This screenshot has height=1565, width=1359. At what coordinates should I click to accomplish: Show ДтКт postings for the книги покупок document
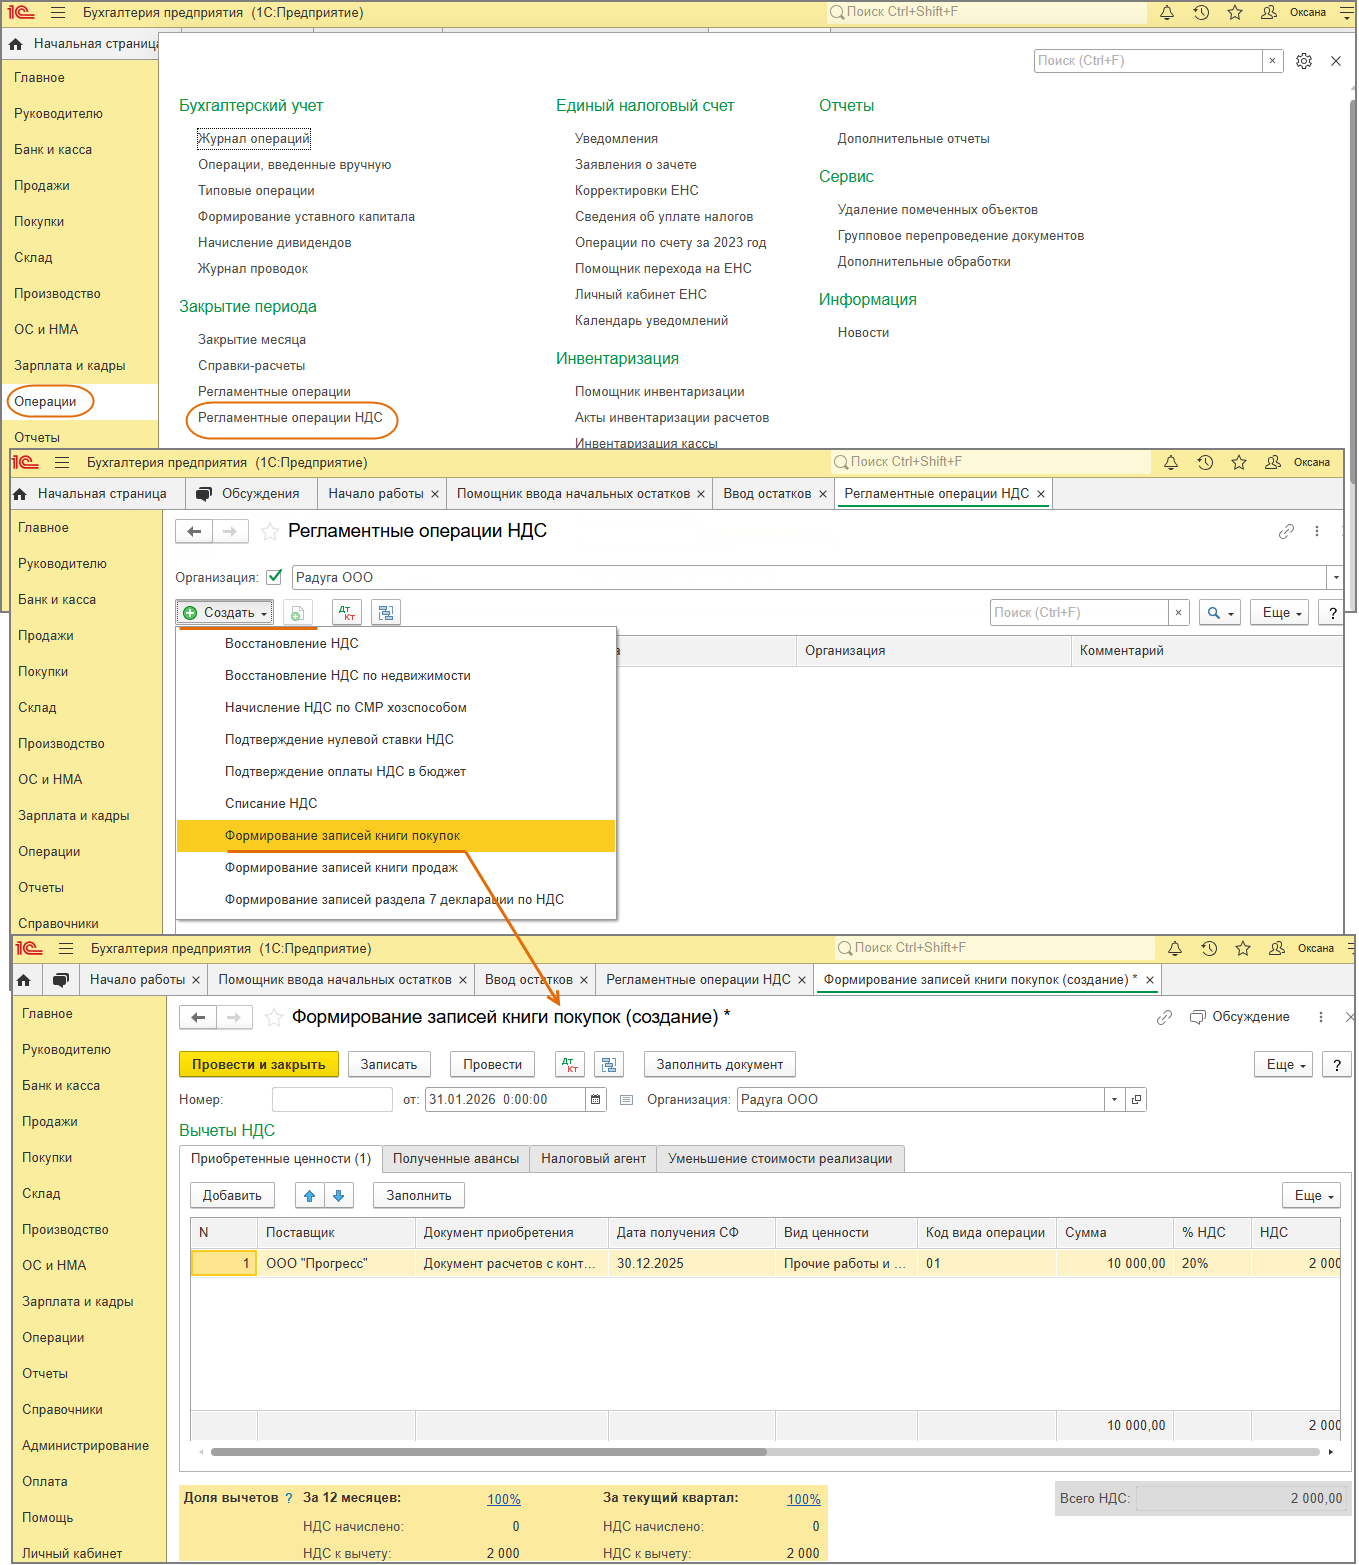coord(570,1065)
